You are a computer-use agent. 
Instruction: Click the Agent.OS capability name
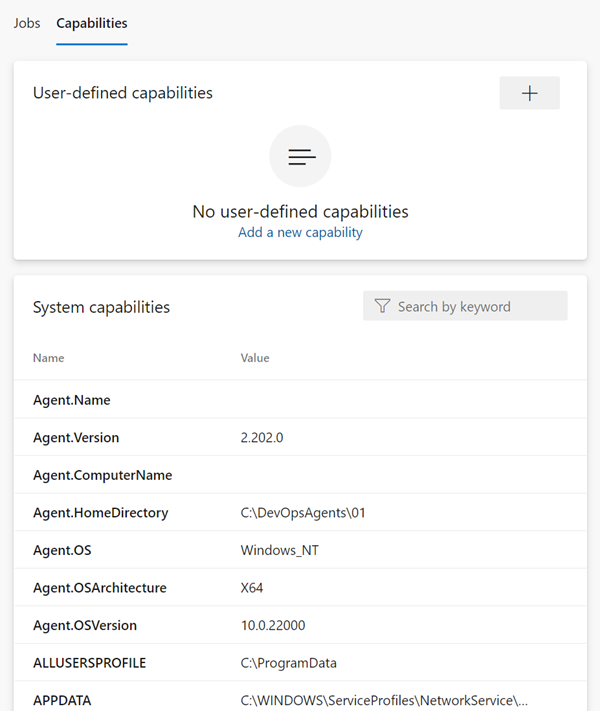click(62, 550)
